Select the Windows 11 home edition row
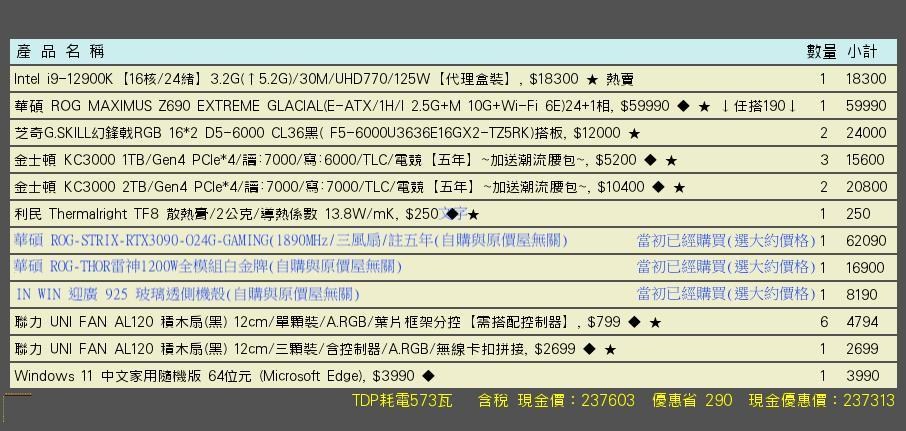 (454, 376)
